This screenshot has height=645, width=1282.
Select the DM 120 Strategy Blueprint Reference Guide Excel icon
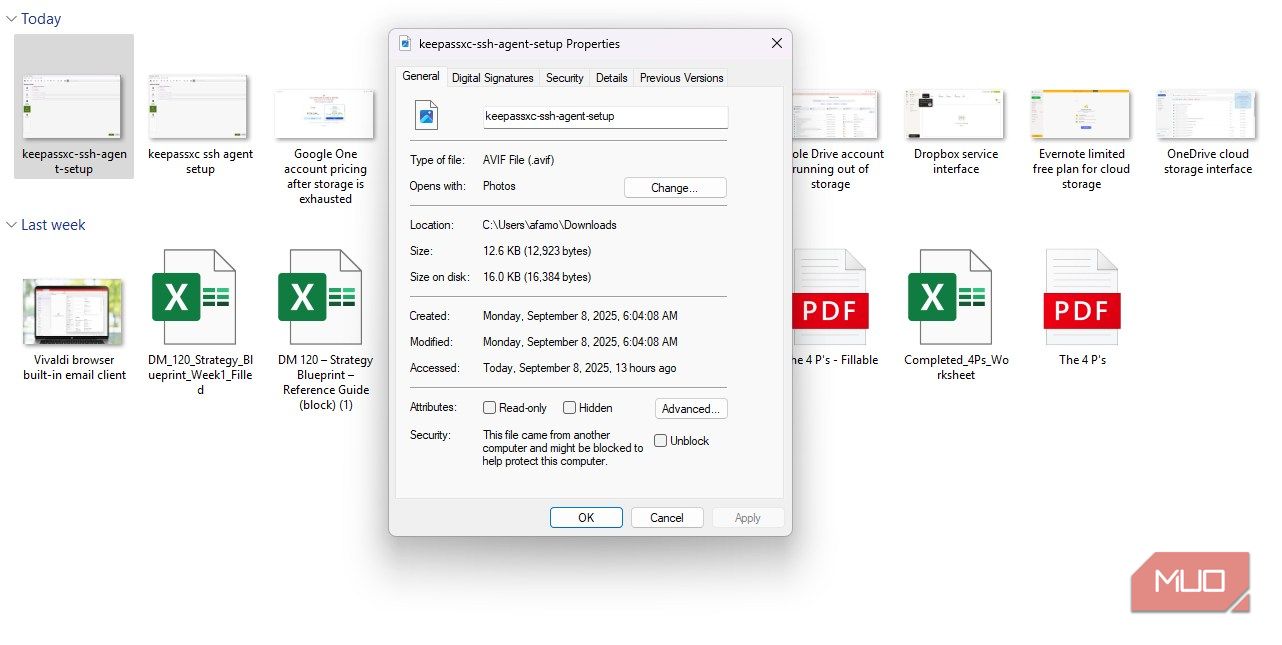[x=320, y=297]
